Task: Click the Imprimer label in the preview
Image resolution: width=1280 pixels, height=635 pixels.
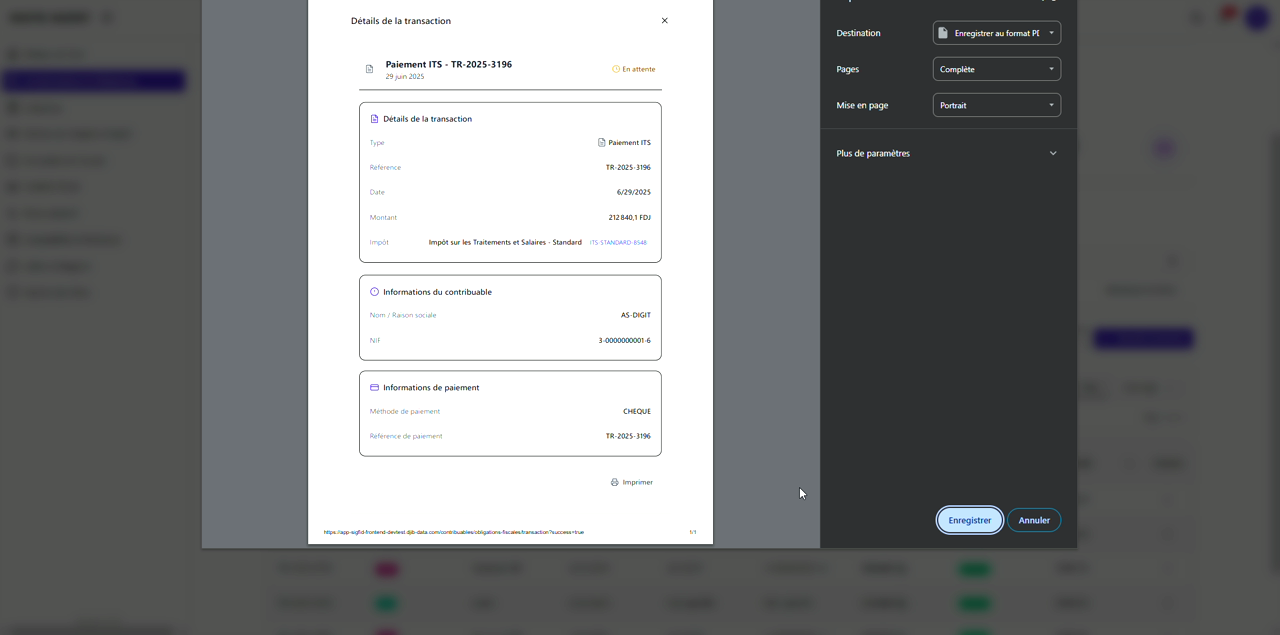Action: (x=637, y=482)
